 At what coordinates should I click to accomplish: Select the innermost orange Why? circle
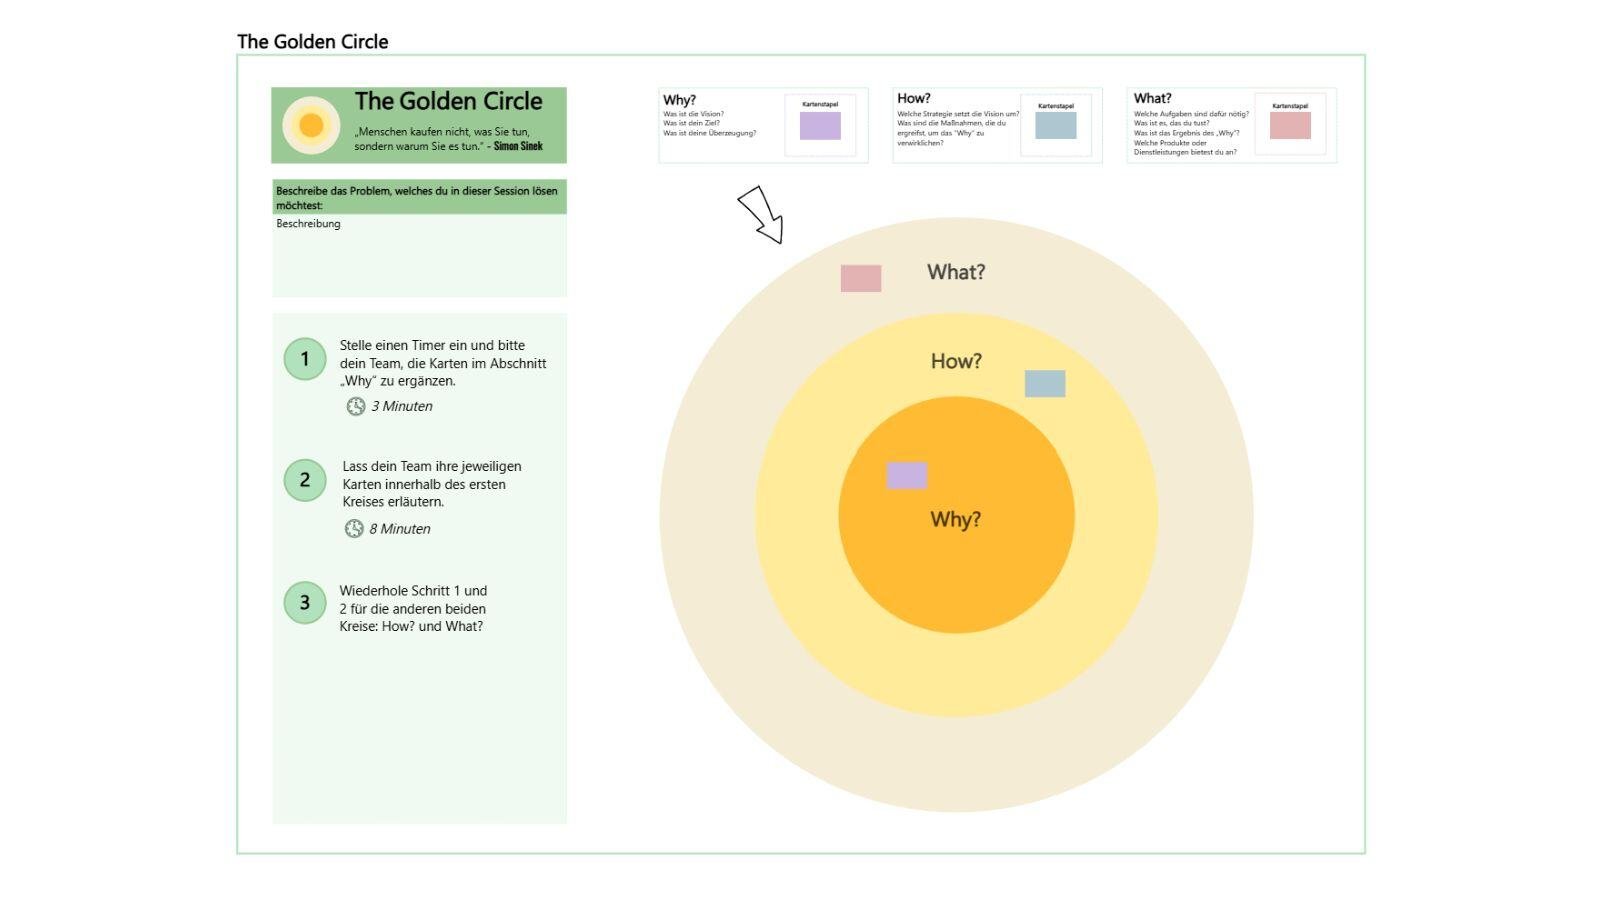(x=957, y=518)
